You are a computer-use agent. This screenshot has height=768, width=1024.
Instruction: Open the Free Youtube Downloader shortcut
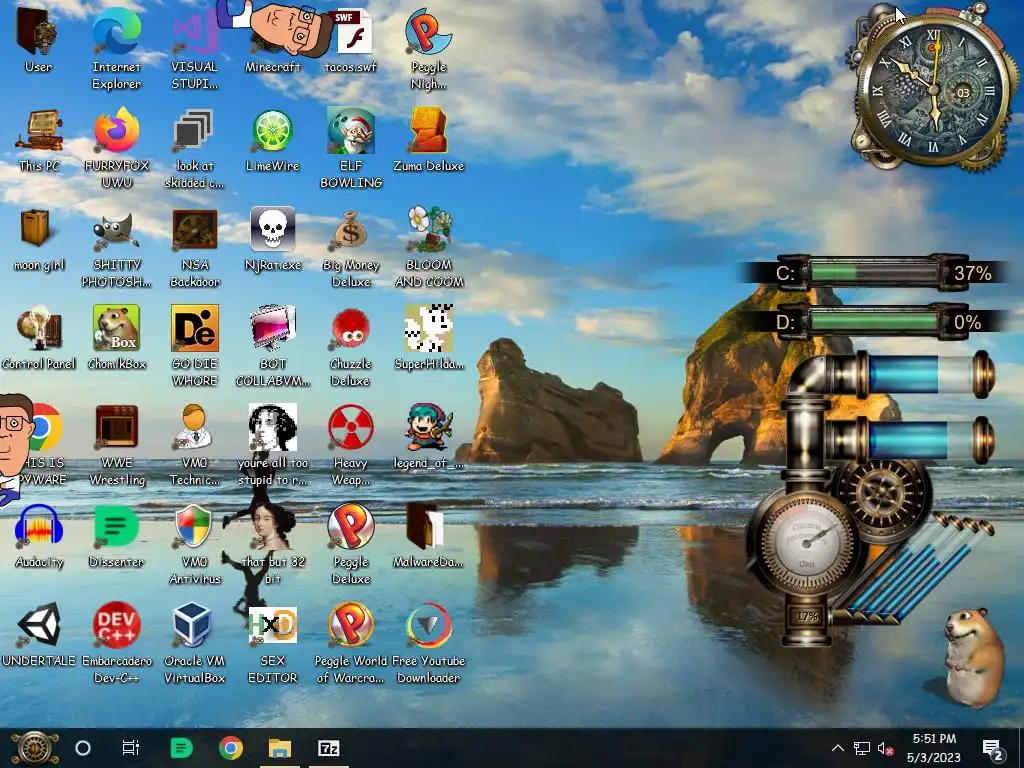click(x=428, y=625)
